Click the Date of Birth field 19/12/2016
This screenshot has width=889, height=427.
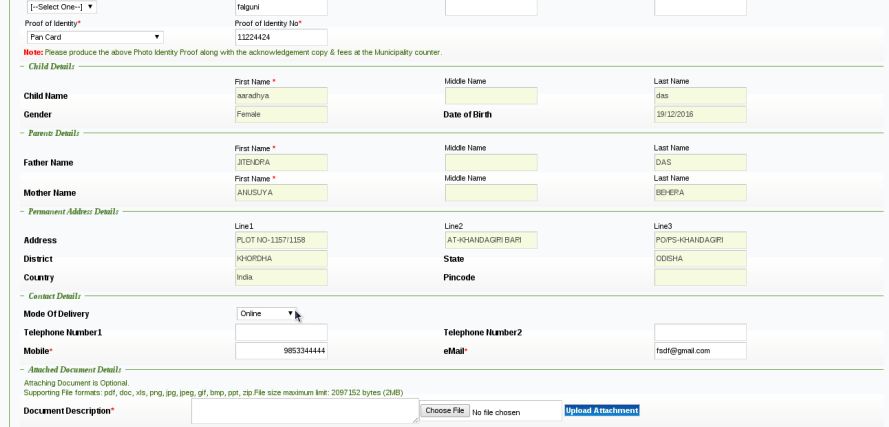[700, 115]
